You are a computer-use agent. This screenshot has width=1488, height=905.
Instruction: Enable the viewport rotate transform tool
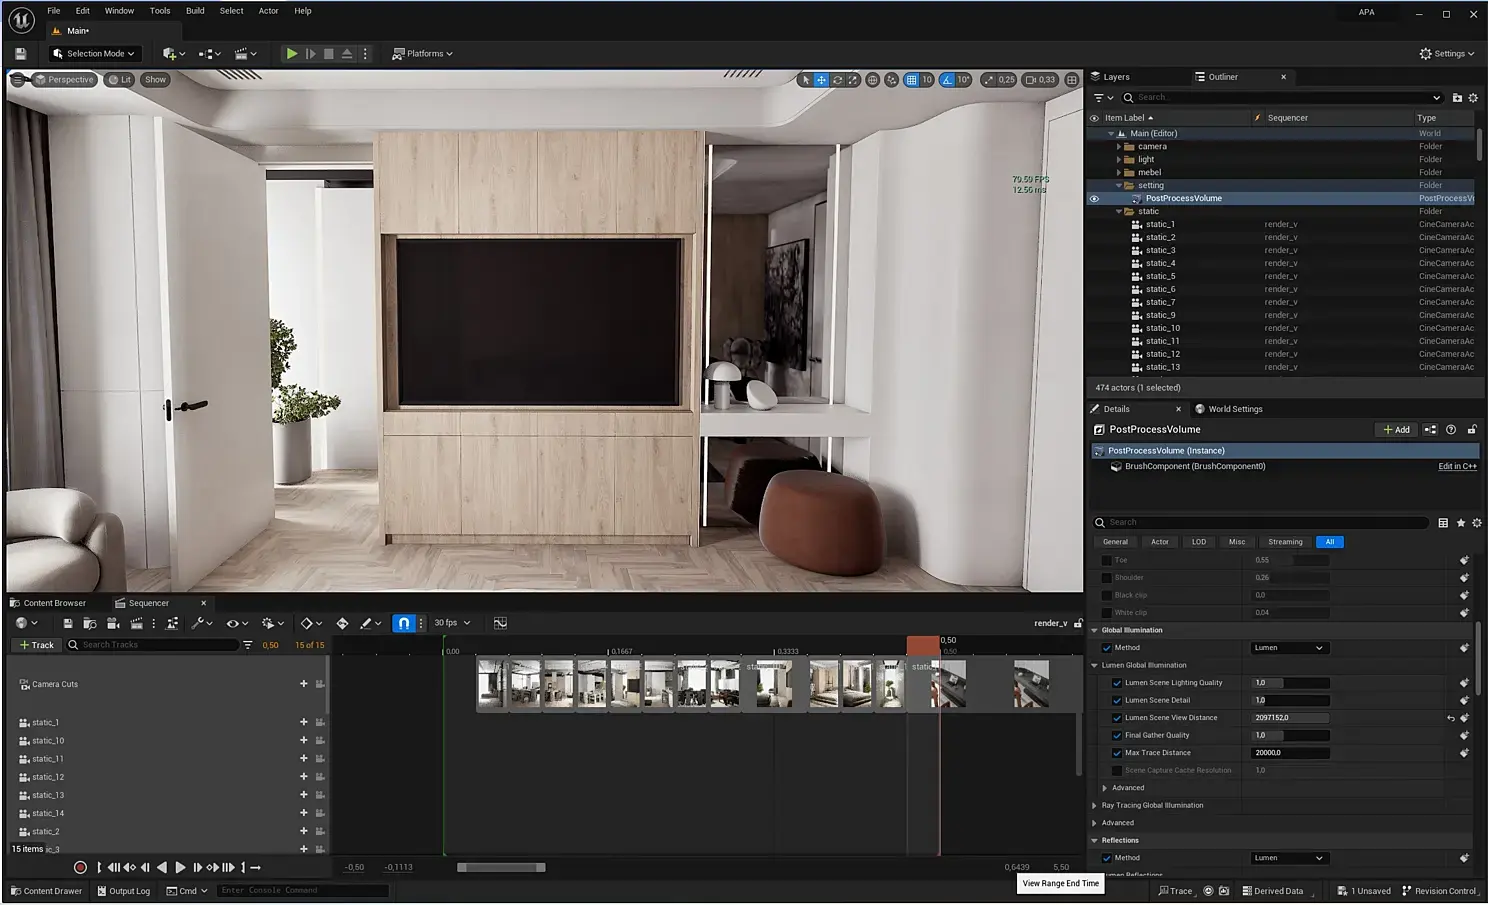[x=837, y=80]
